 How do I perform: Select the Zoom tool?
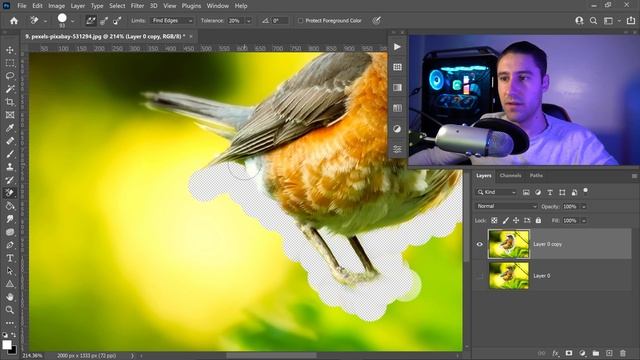click(10, 310)
